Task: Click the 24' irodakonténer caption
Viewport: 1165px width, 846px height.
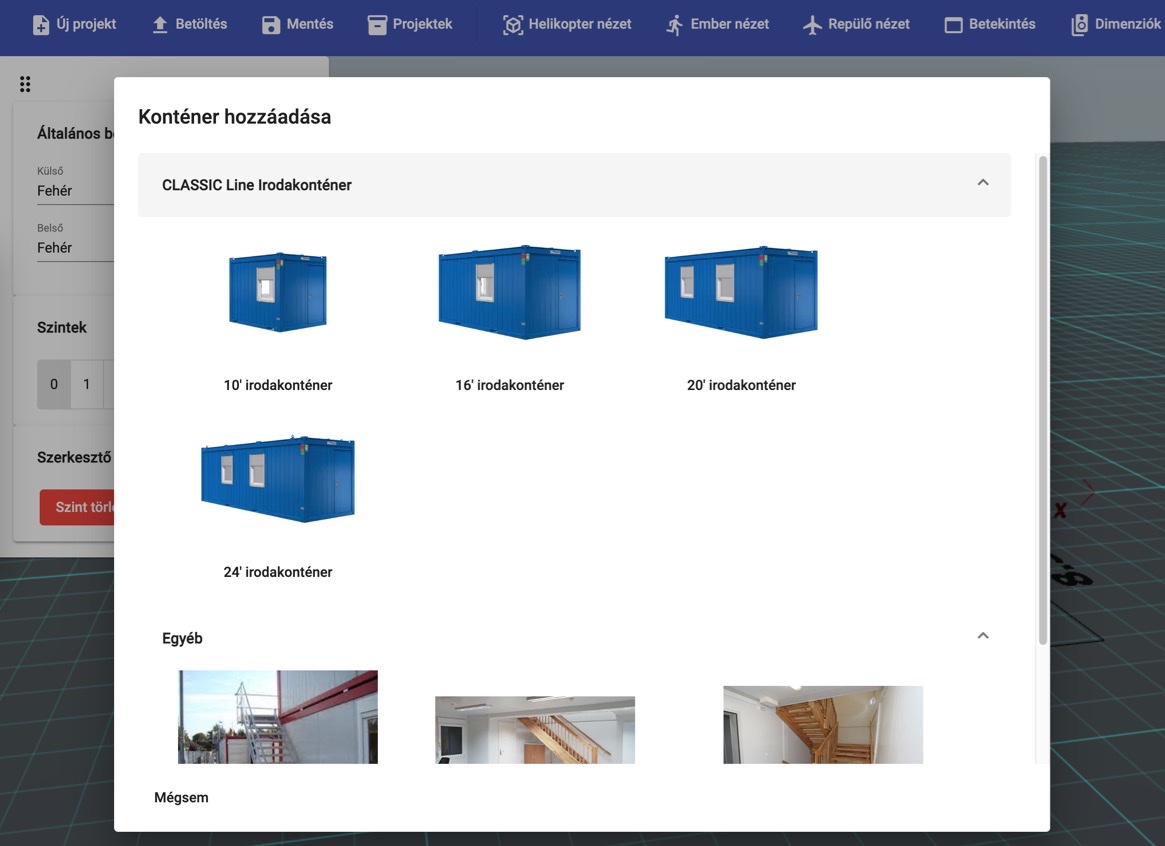Action: [278, 573]
